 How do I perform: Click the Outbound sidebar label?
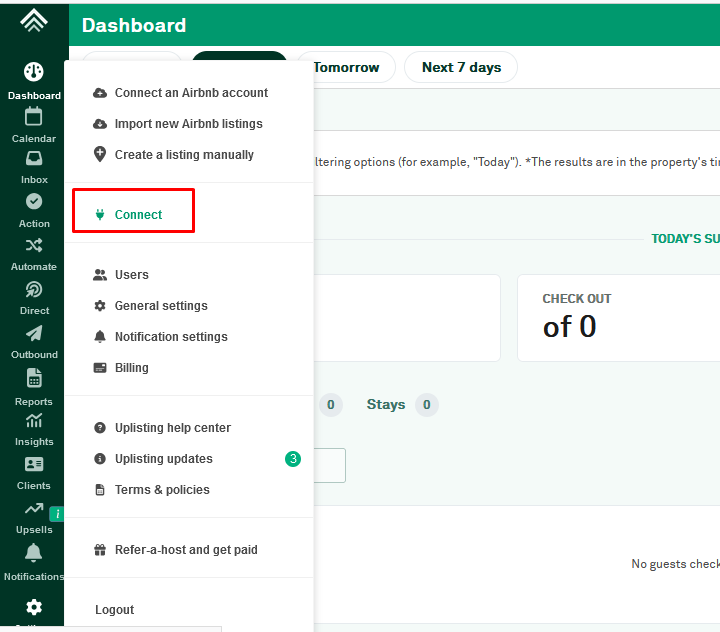click(x=34, y=355)
